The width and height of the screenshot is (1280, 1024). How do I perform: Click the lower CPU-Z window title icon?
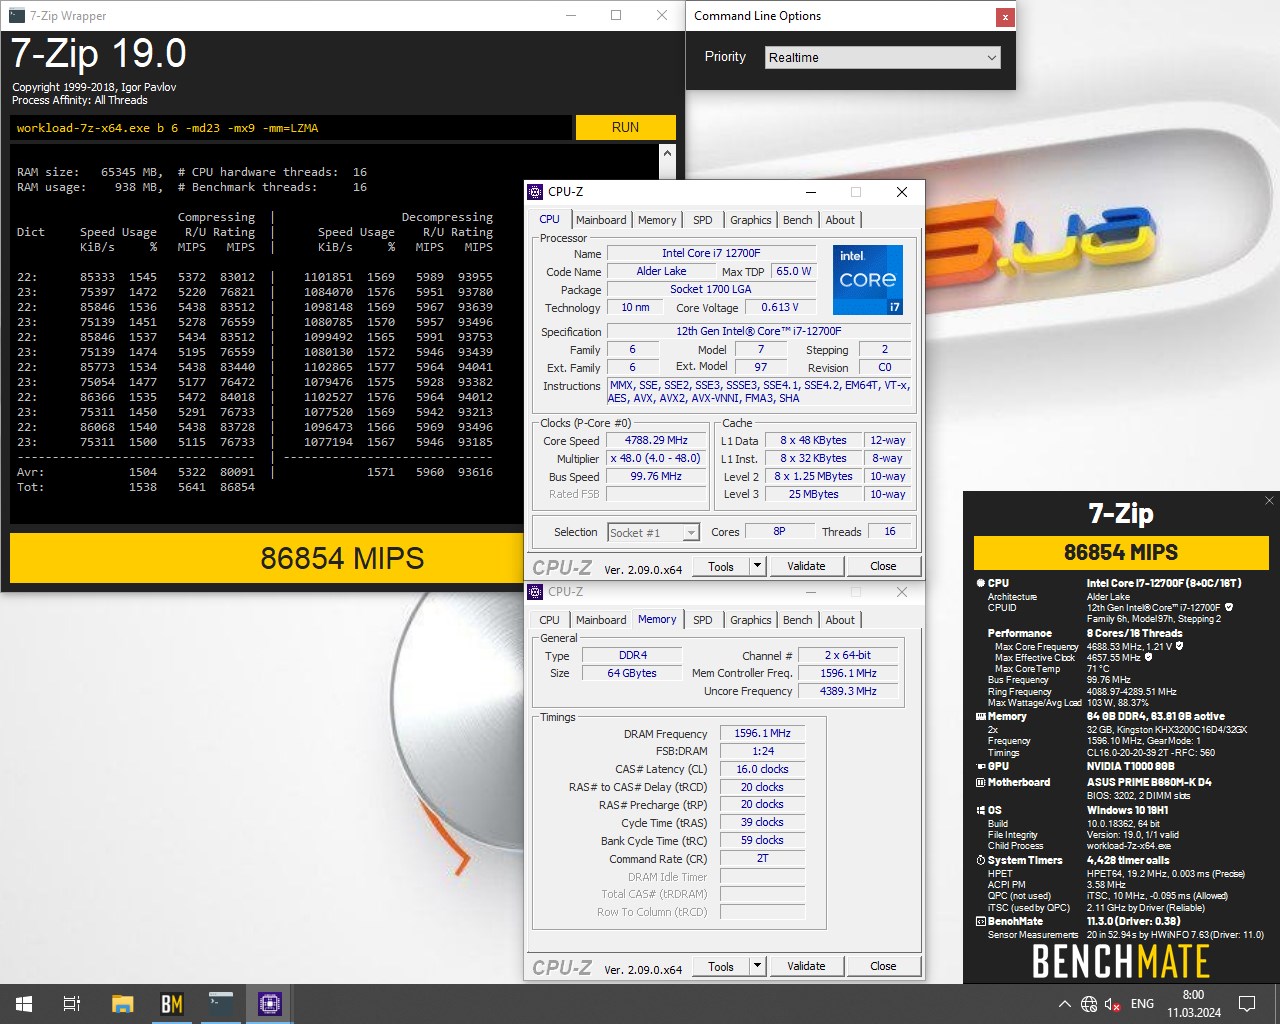point(536,592)
